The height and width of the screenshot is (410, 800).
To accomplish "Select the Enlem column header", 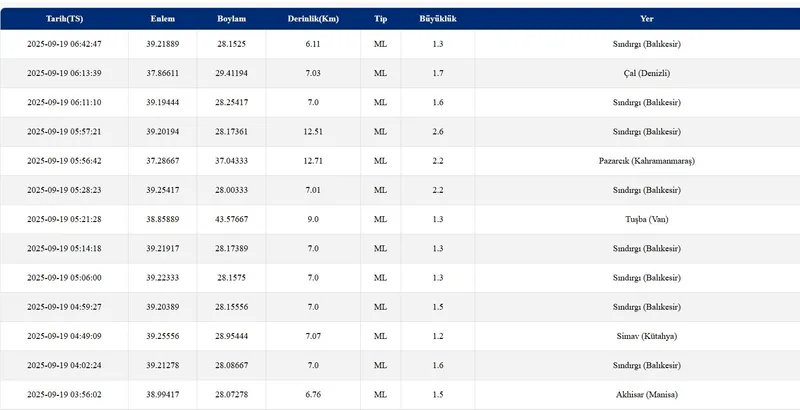I will click(x=163, y=19).
